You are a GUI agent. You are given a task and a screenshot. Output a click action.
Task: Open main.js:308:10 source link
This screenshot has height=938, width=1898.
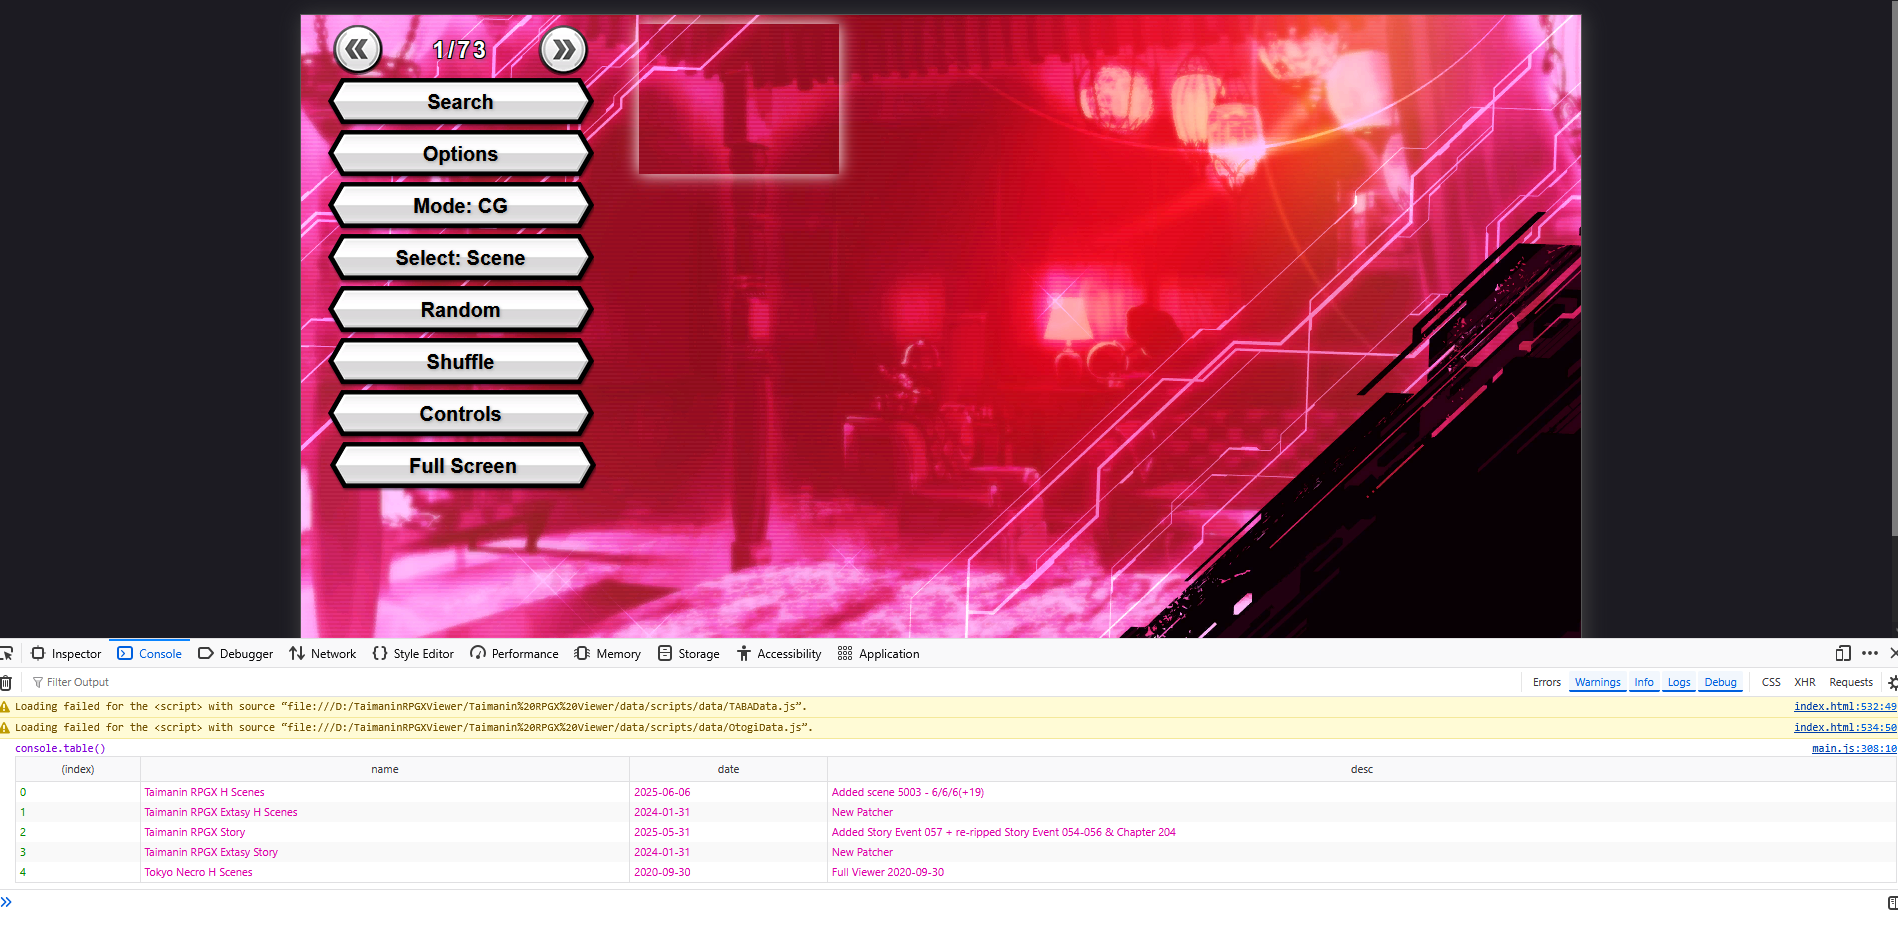coord(1853,748)
